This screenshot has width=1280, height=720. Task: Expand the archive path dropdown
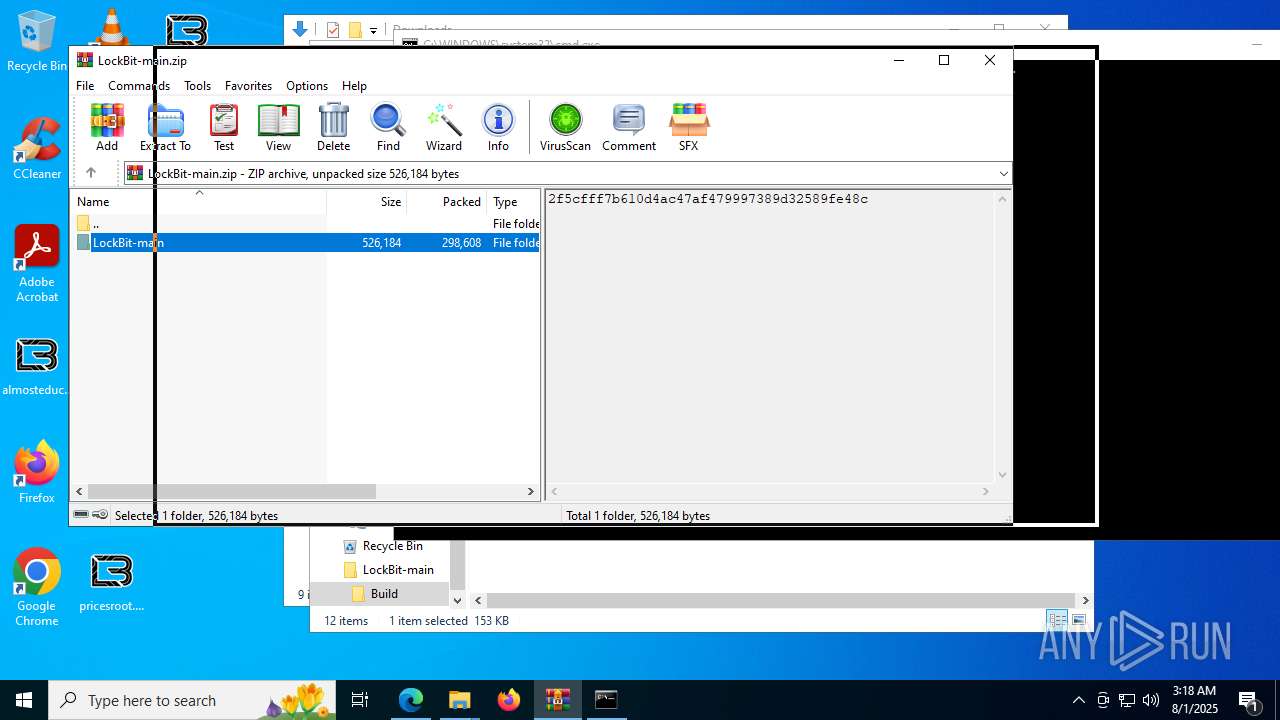click(1003, 174)
